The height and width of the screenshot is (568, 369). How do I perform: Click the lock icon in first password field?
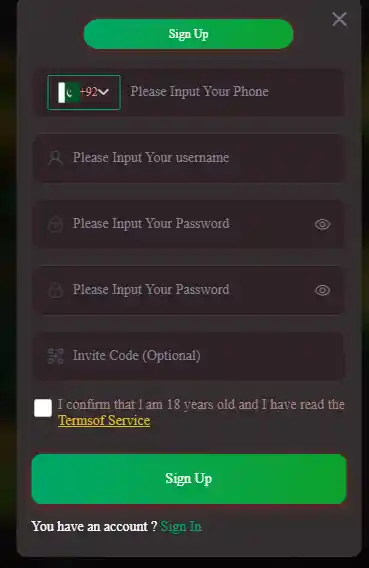[55, 224]
